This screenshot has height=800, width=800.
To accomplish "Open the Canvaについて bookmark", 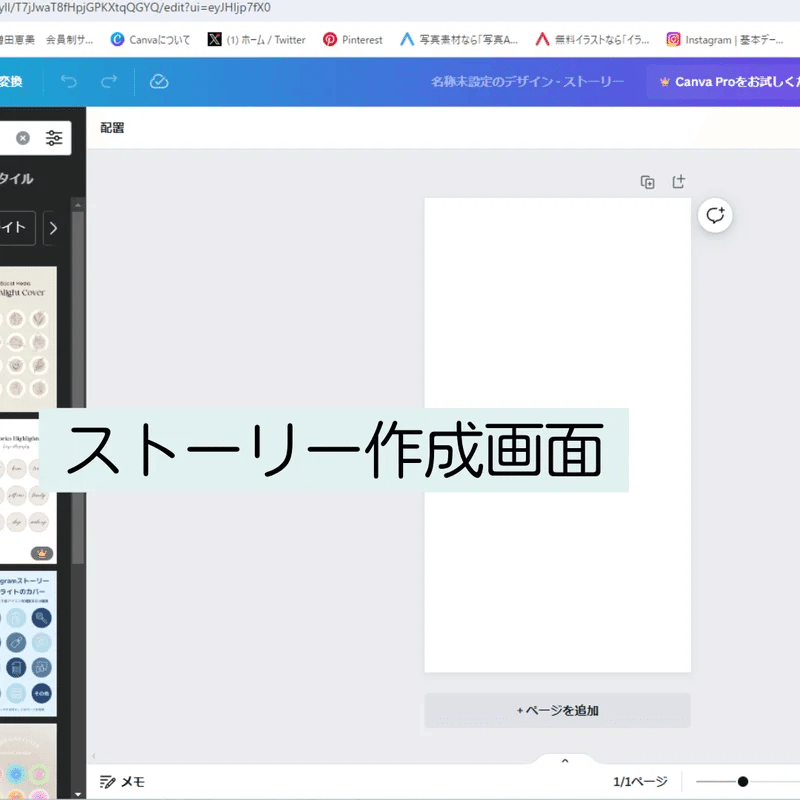I will [151, 39].
